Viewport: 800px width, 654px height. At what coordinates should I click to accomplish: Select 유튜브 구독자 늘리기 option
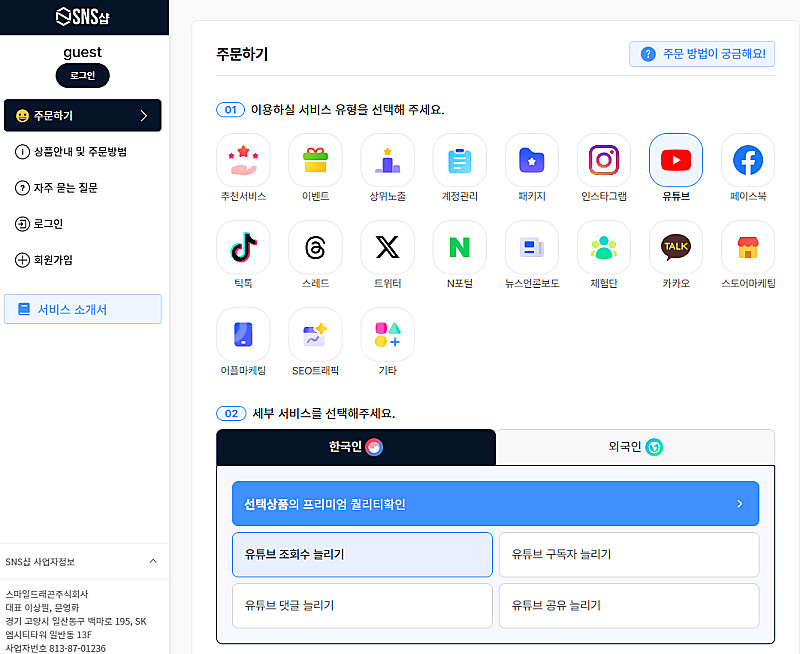click(629, 555)
